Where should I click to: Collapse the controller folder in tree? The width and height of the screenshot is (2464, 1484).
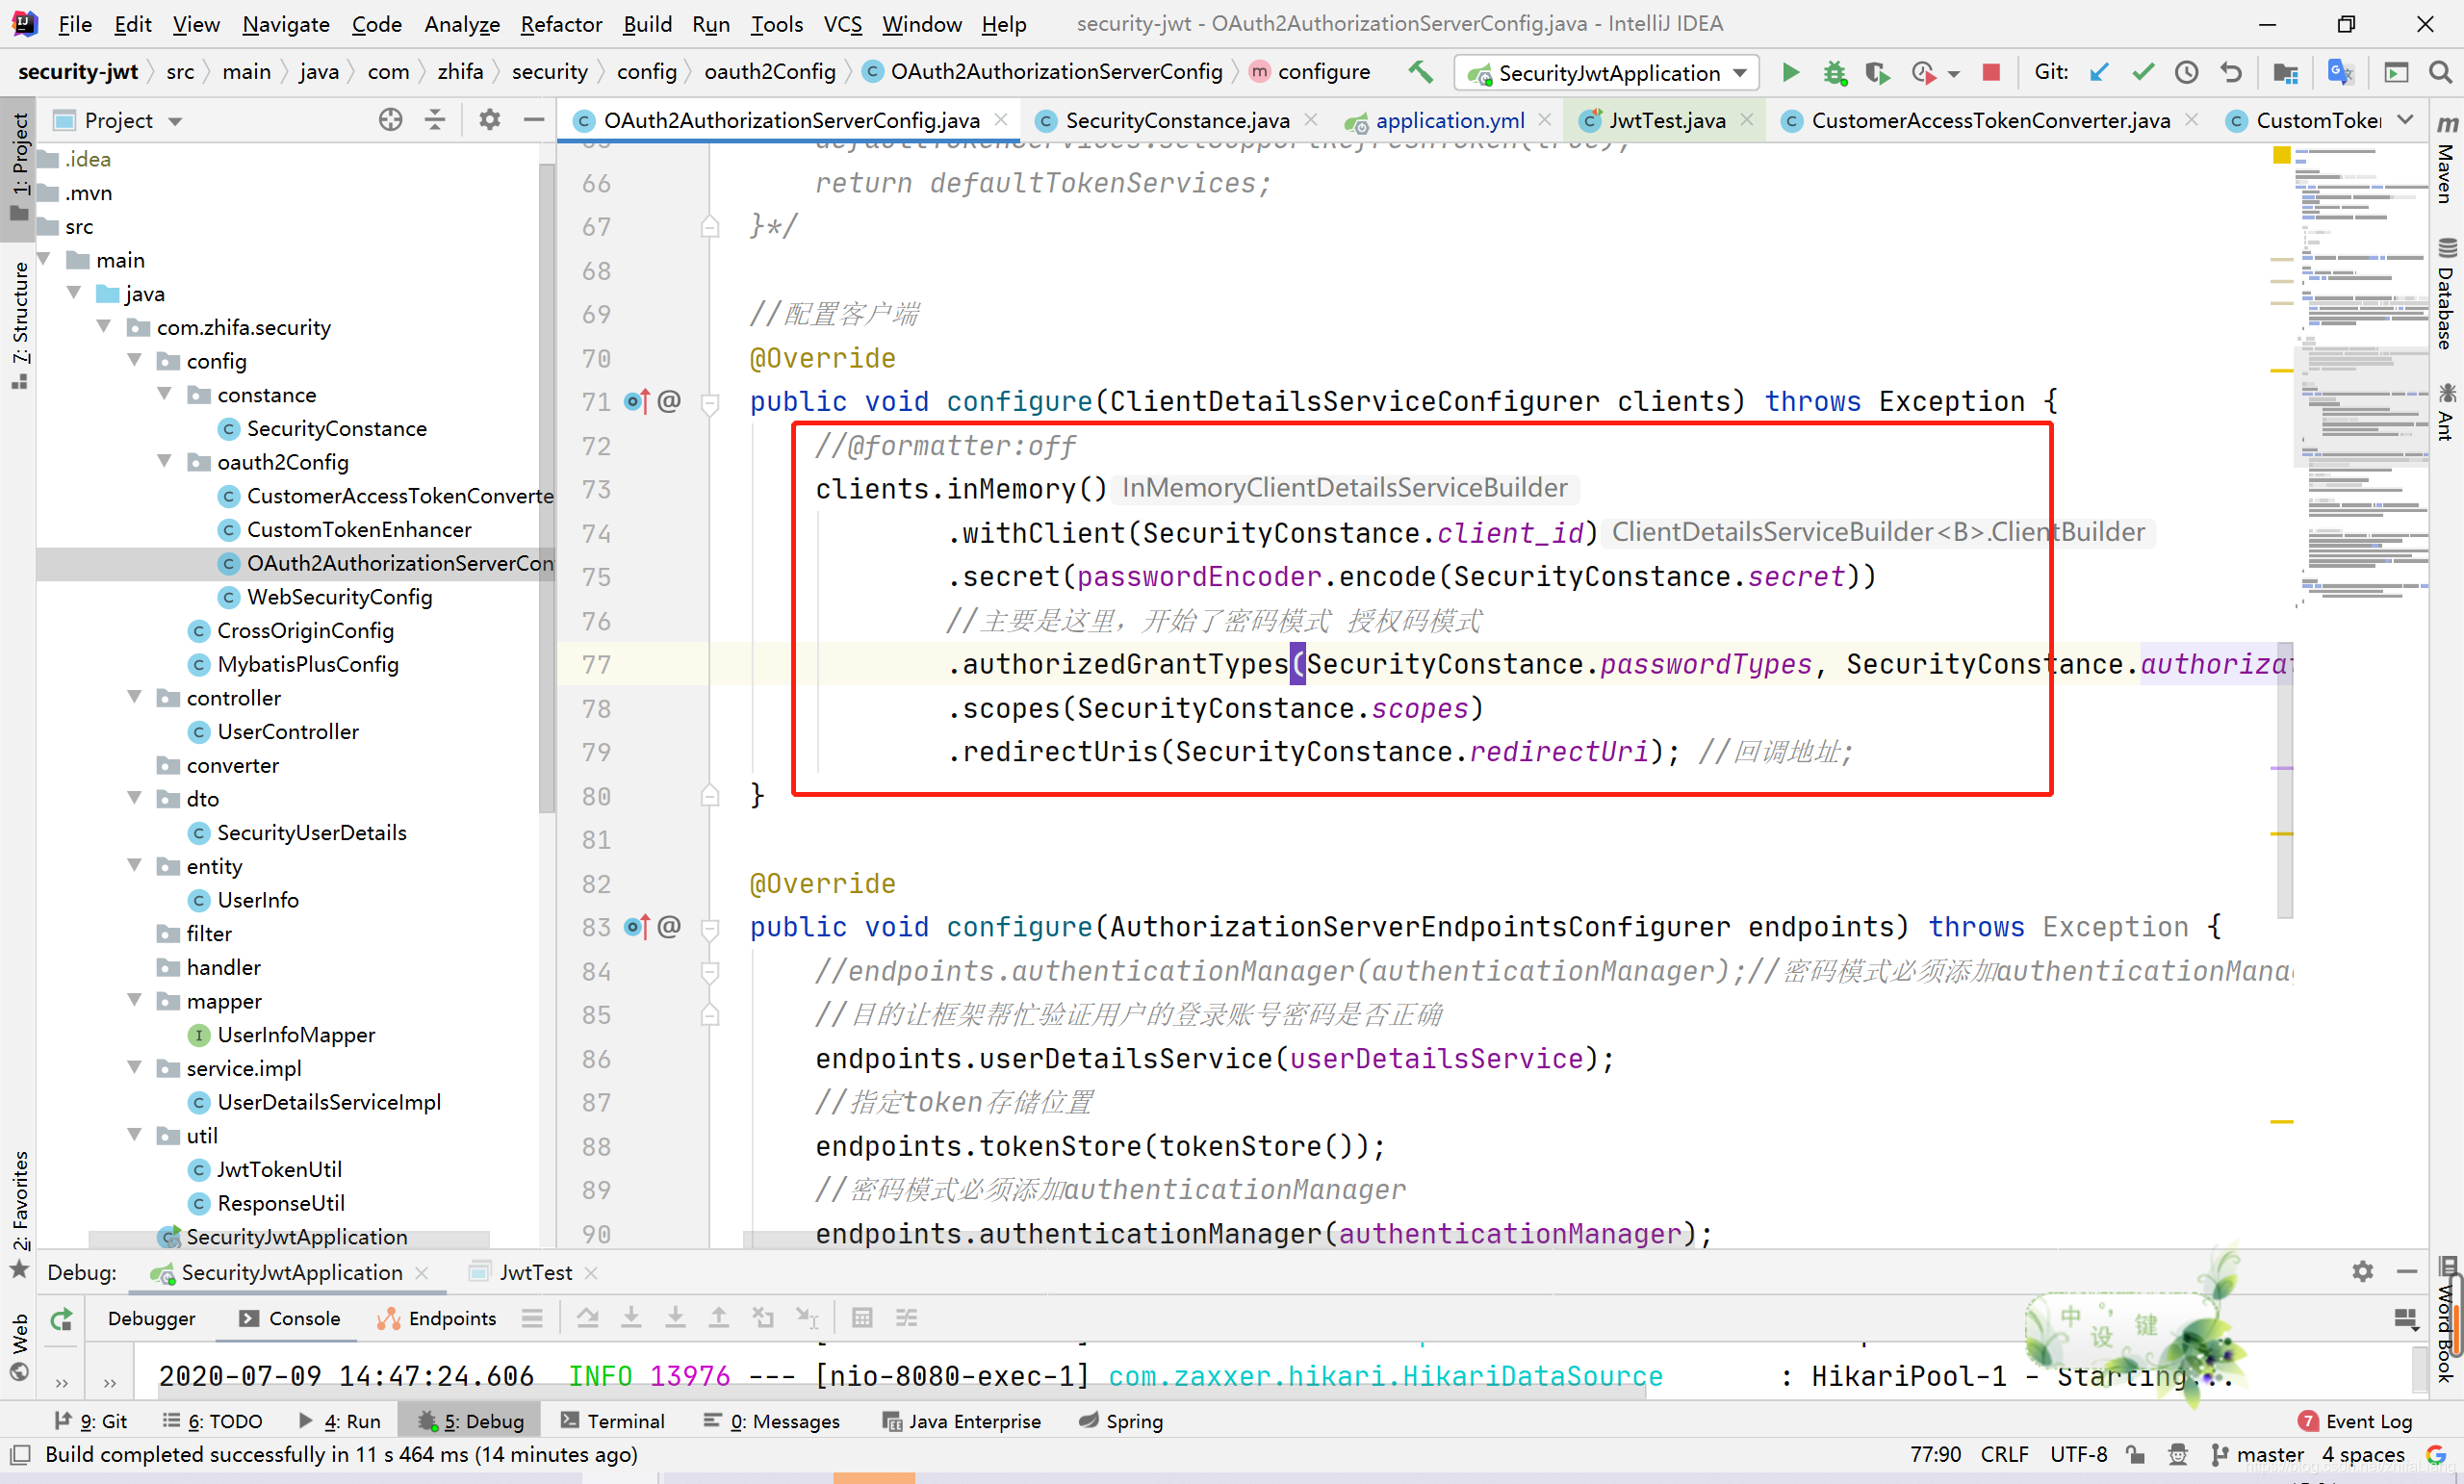coord(134,697)
